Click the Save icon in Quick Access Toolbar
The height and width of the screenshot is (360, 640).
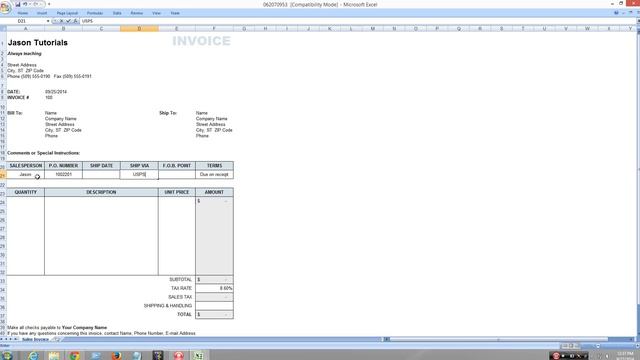coord(18,4)
